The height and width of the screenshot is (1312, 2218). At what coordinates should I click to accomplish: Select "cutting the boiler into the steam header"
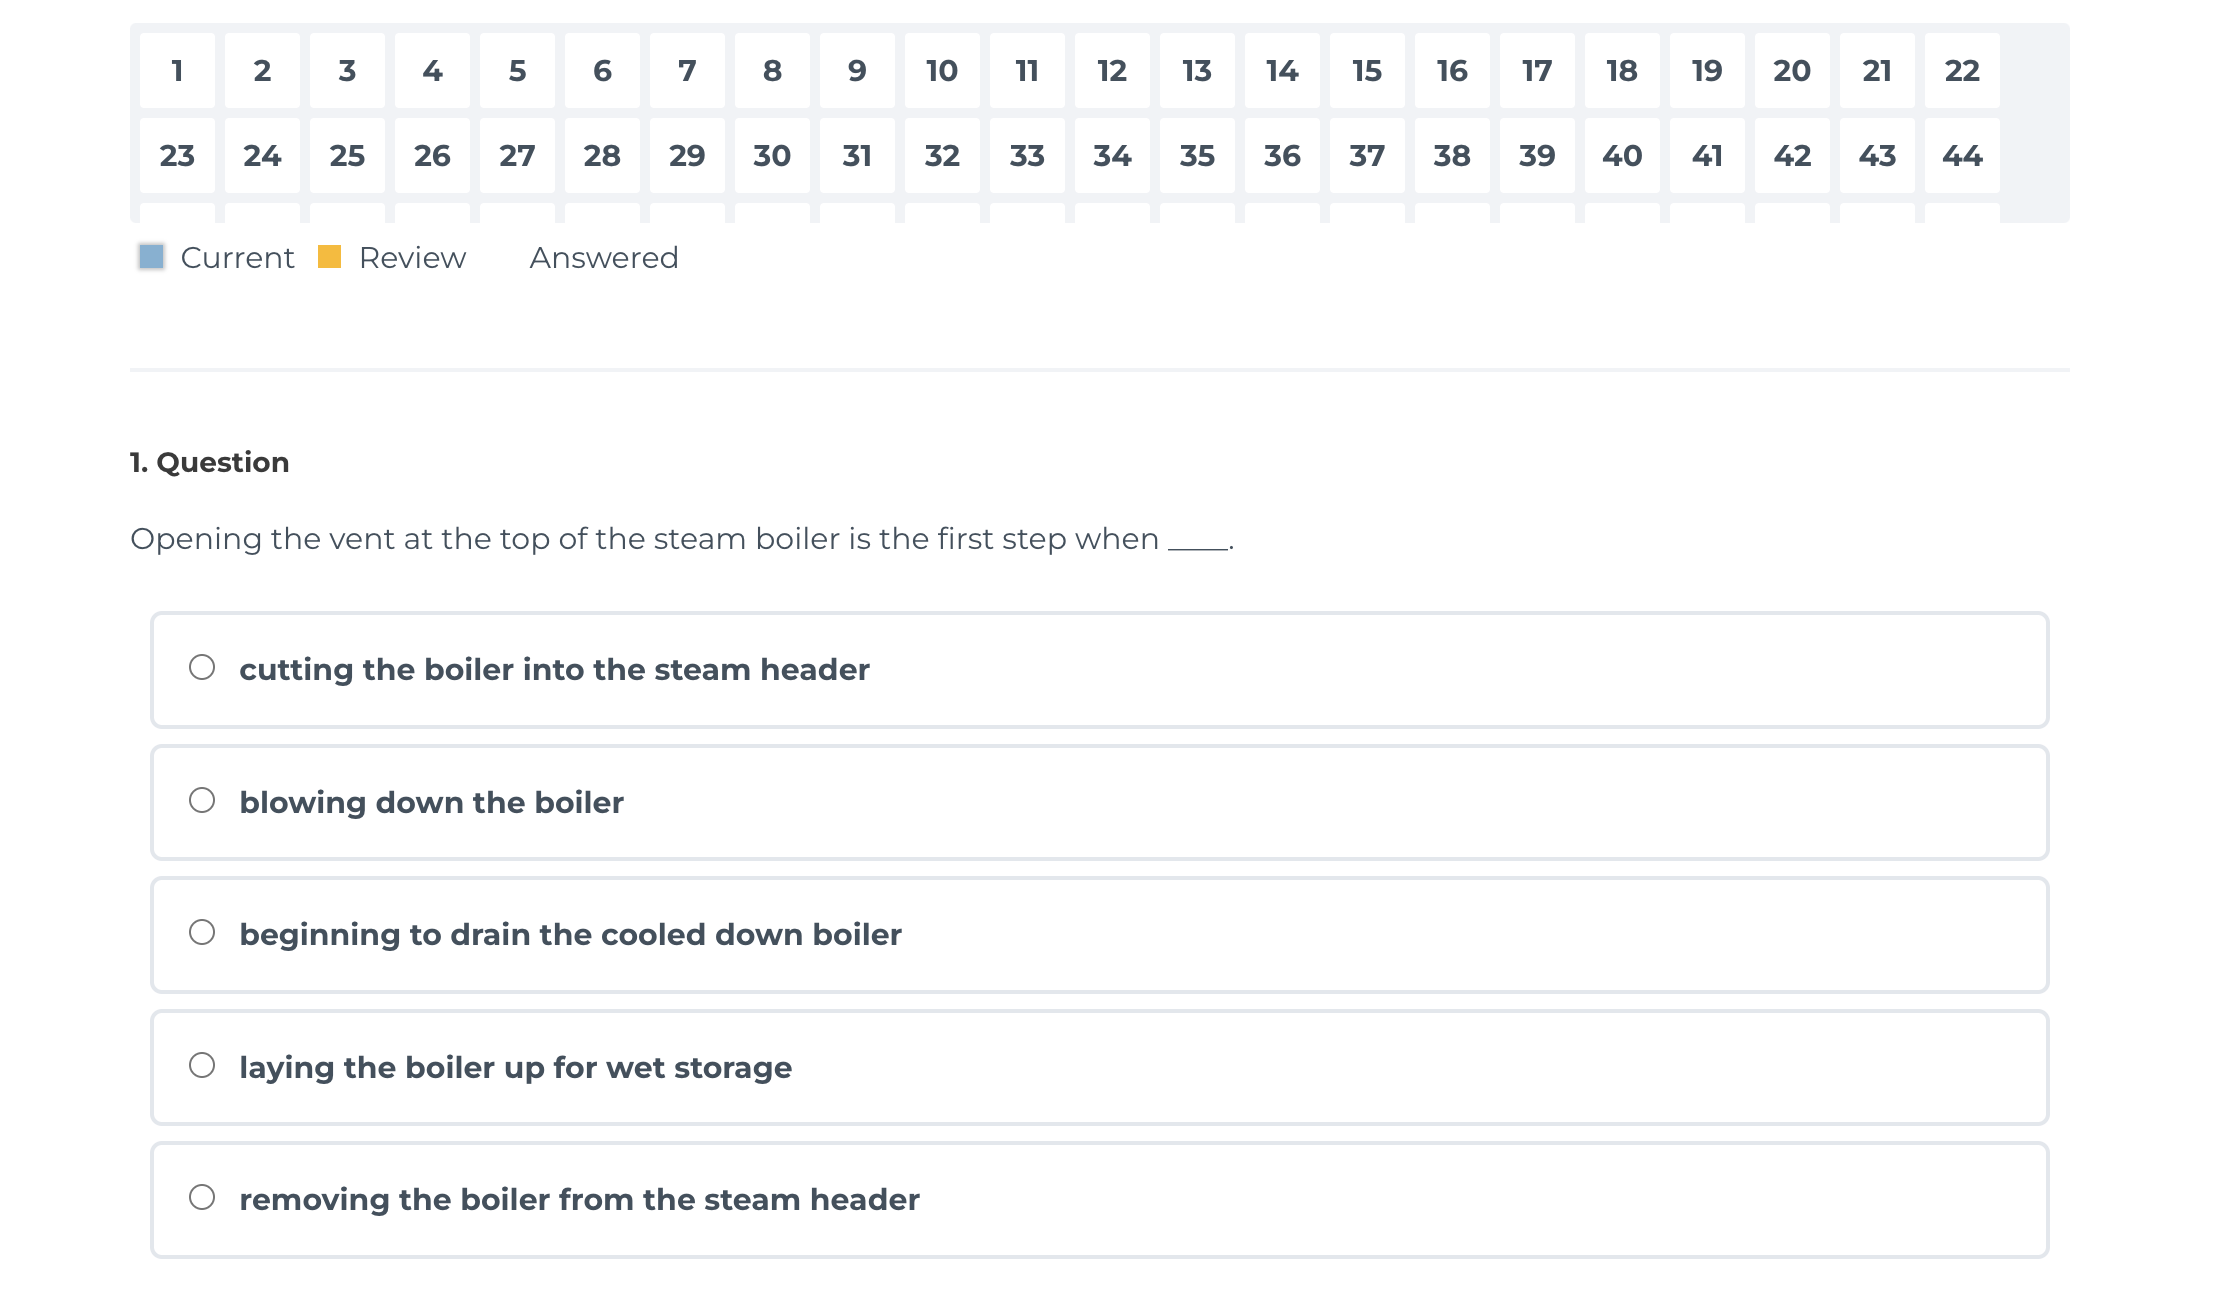click(202, 668)
